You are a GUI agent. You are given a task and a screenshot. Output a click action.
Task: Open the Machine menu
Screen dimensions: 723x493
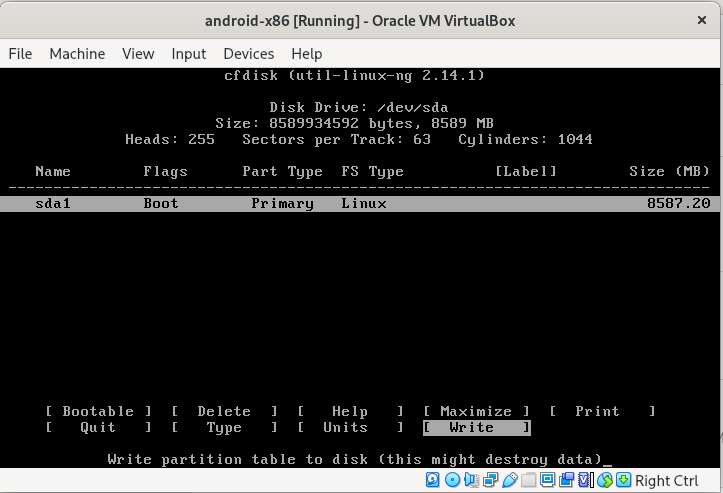click(x=77, y=54)
